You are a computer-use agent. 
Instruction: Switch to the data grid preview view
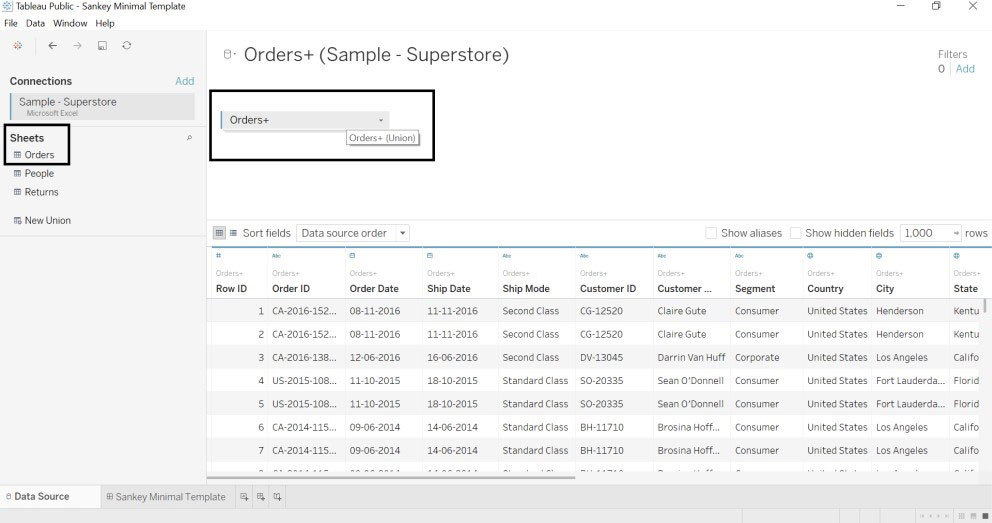point(219,233)
